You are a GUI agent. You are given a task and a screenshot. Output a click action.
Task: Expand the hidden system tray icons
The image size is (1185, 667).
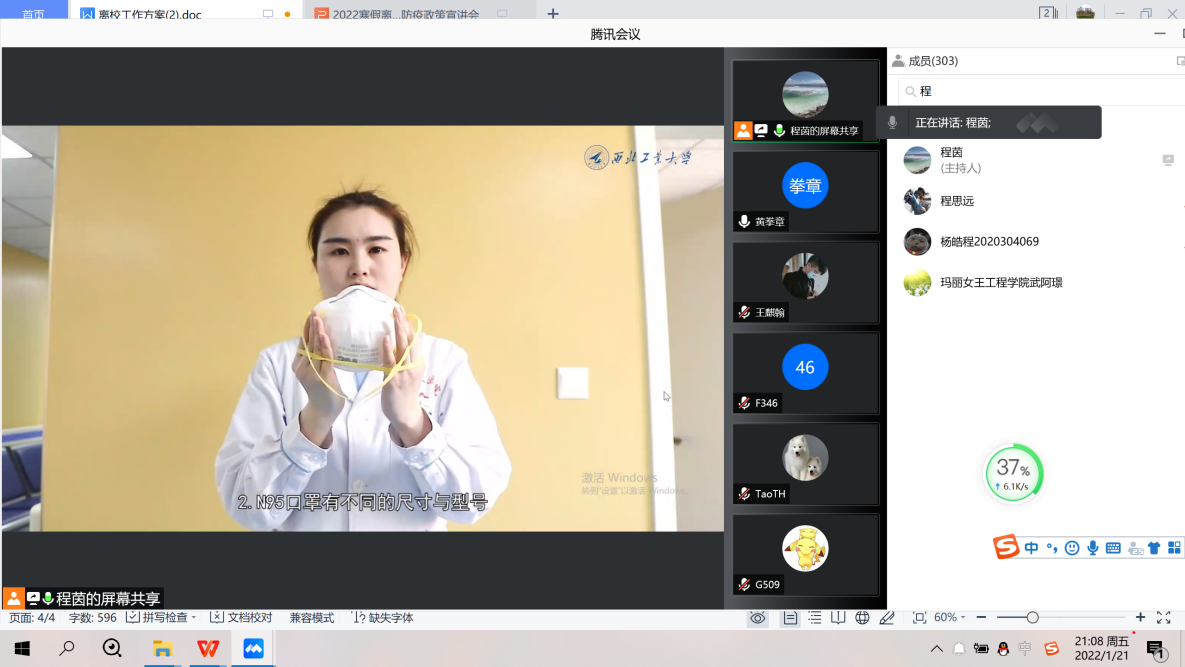936,649
